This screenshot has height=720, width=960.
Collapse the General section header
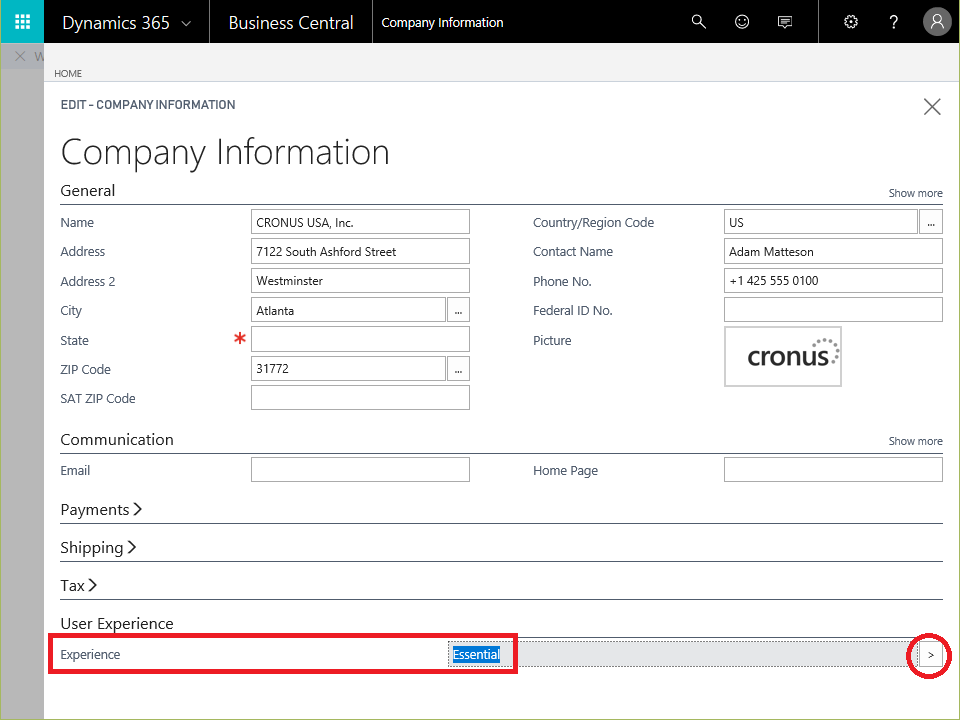88,190
